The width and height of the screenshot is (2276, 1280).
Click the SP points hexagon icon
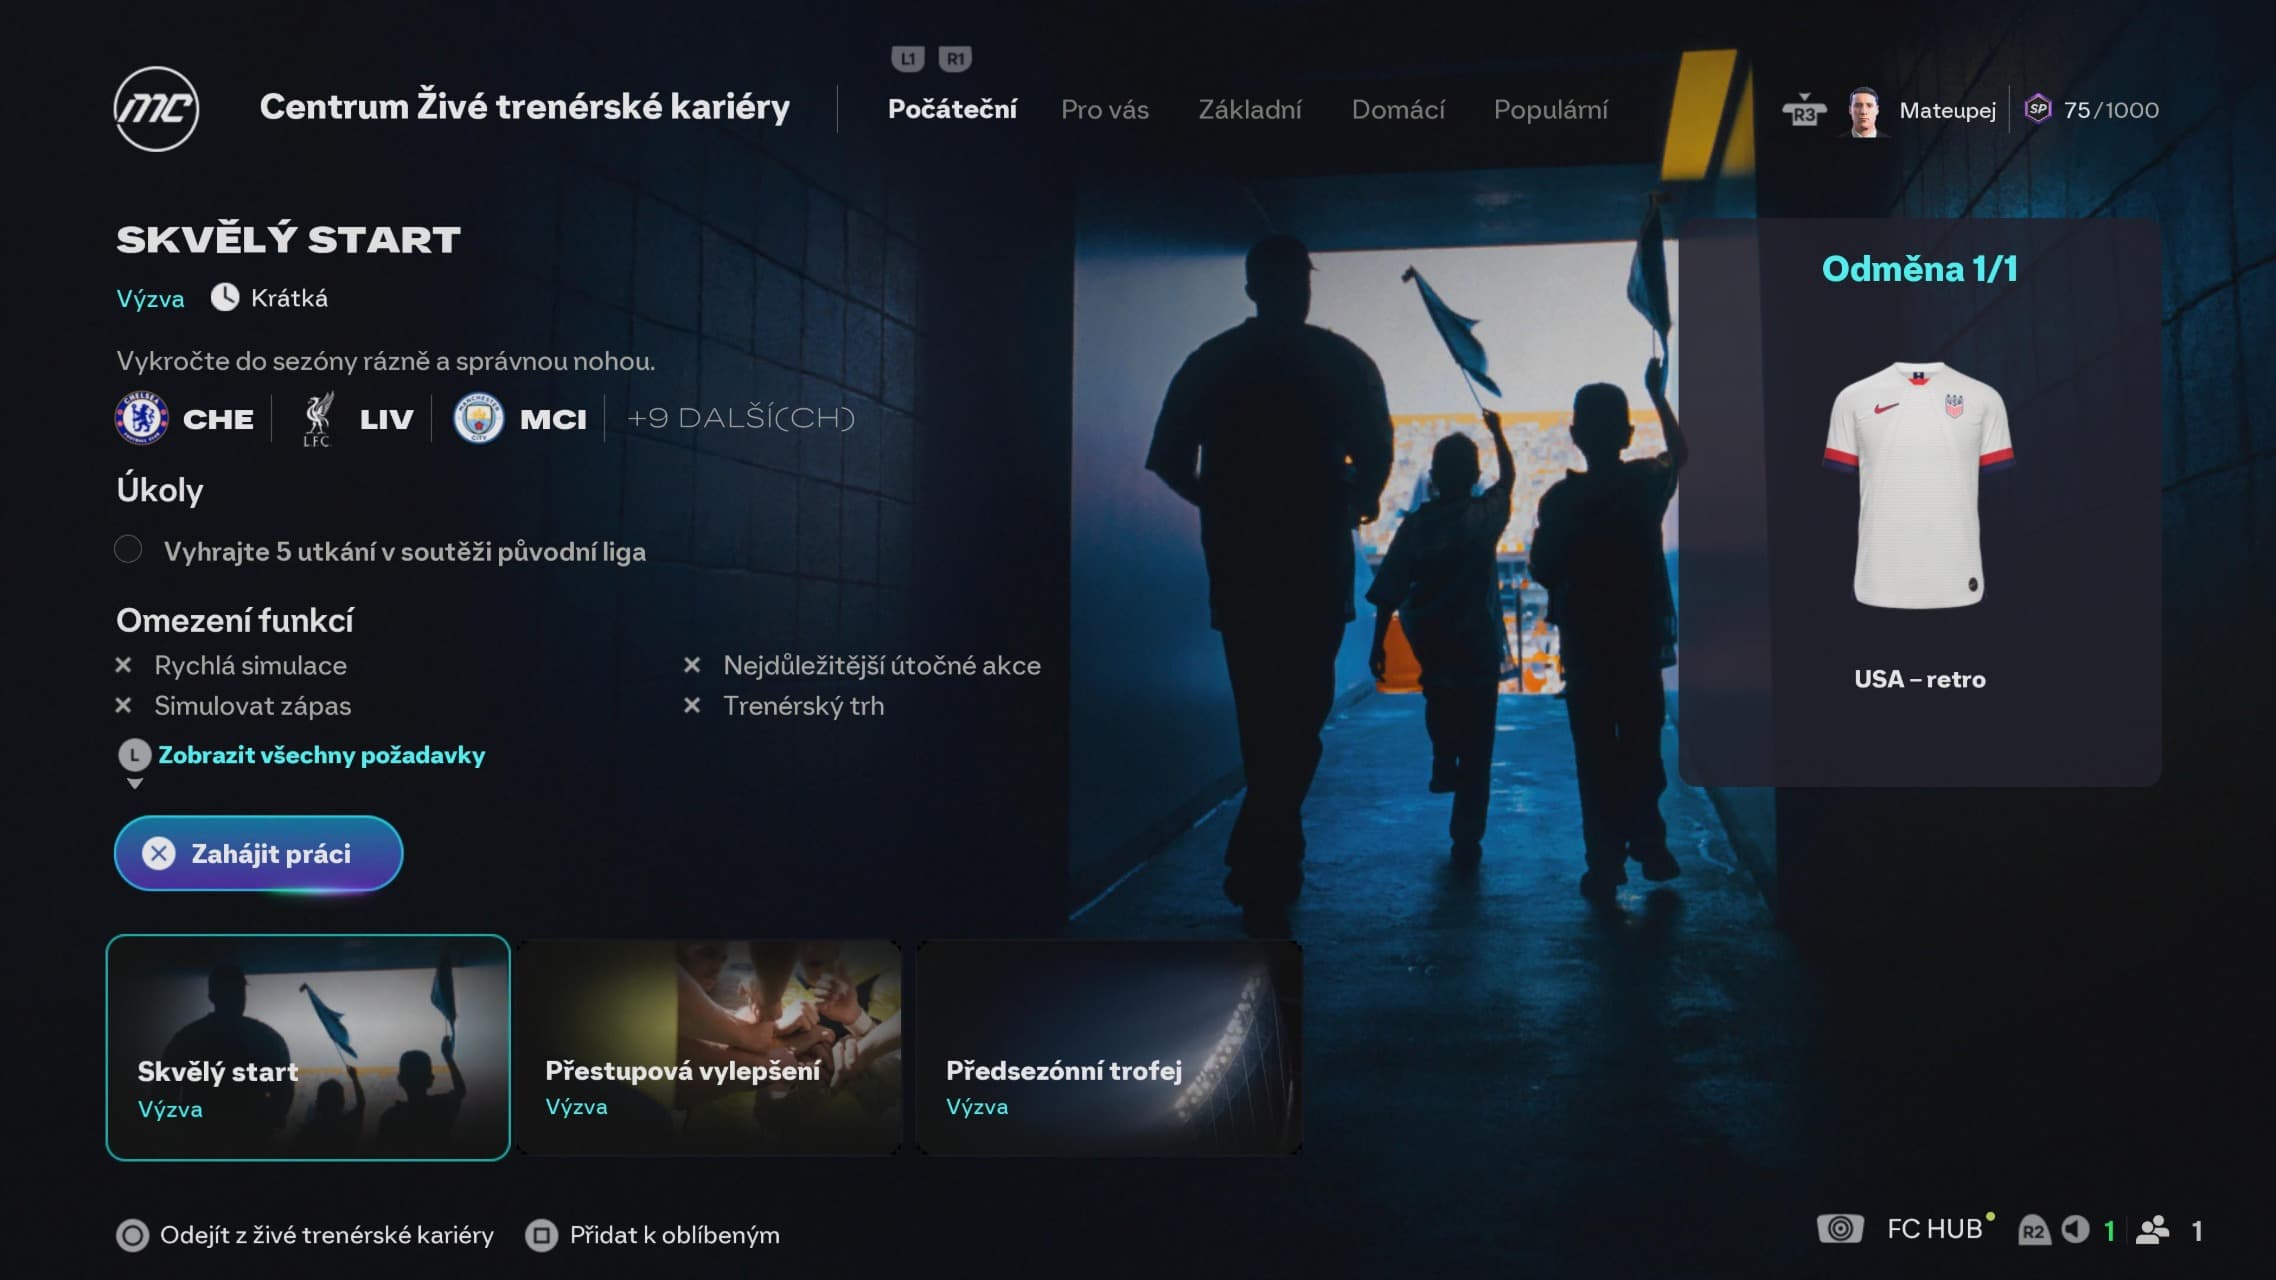pyautogui.click(x=2037, y=109)
